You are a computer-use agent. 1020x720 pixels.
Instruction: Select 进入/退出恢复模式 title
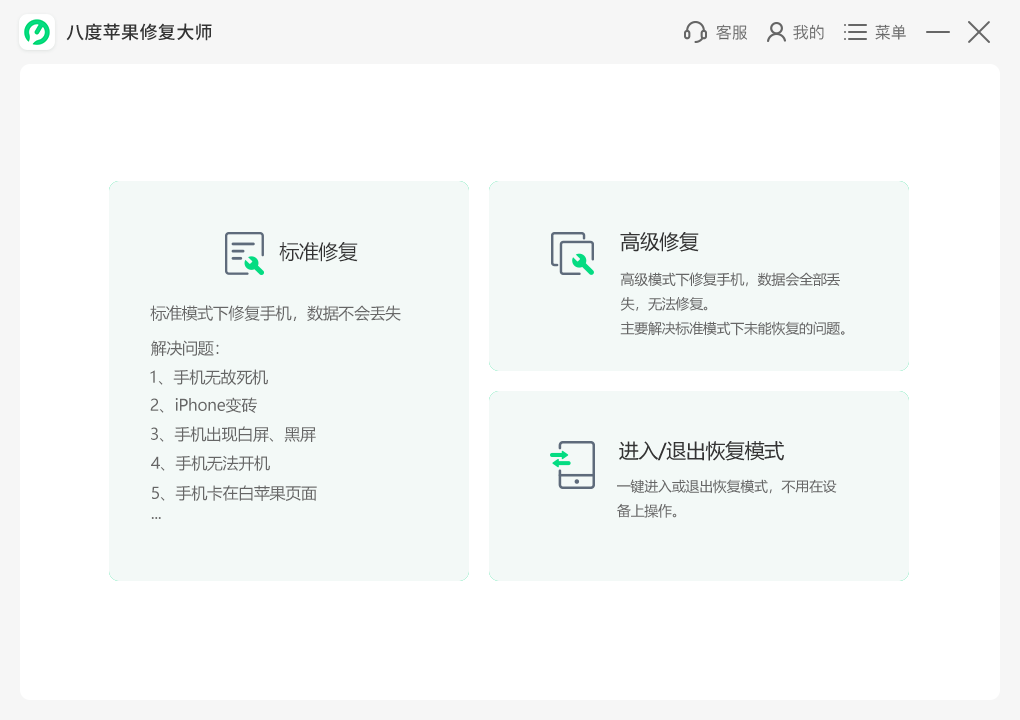coord(701,451)
